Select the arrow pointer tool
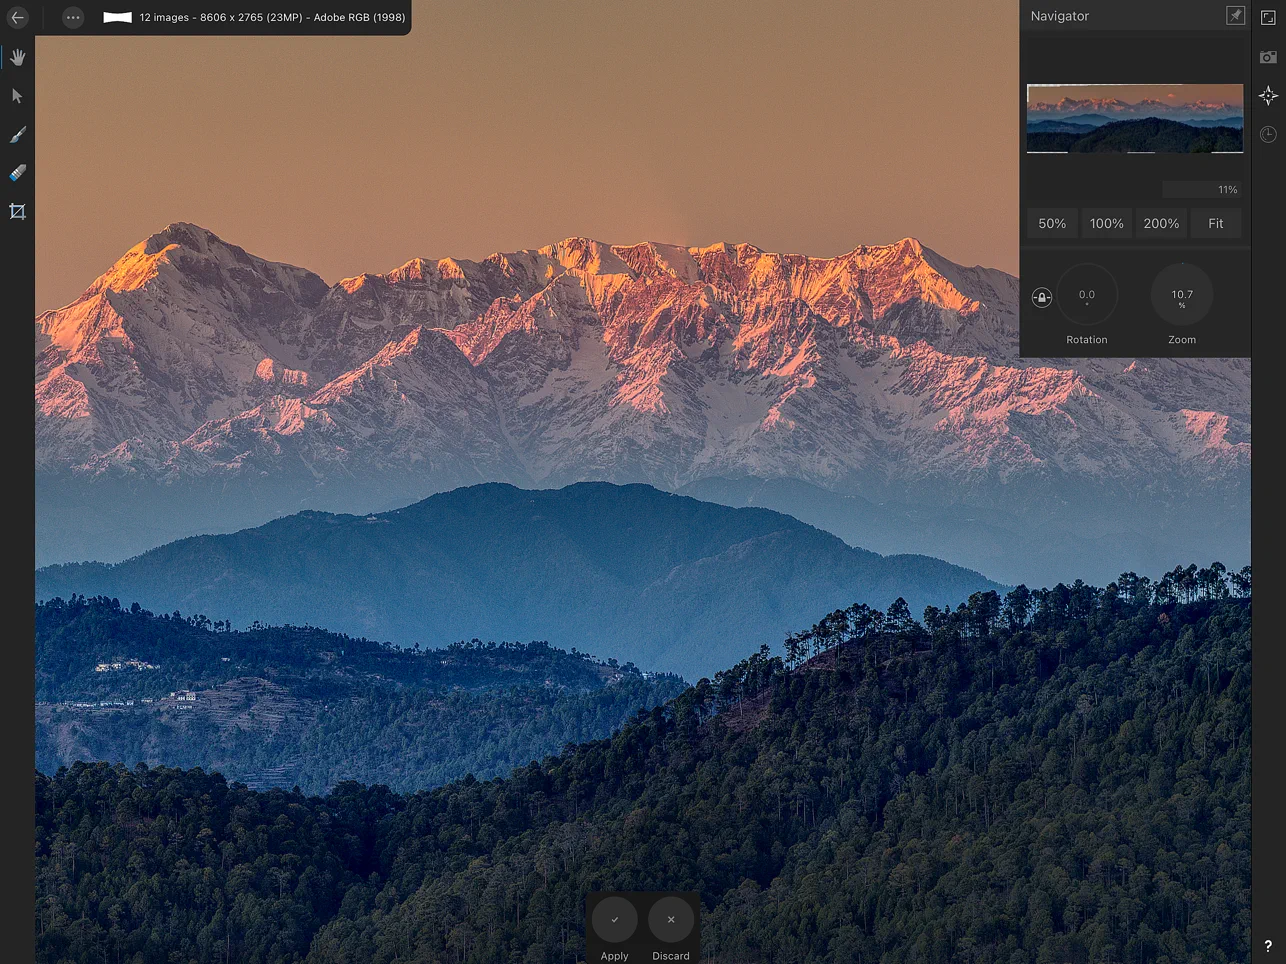1286x964 pixels. (x=17, y=96)
